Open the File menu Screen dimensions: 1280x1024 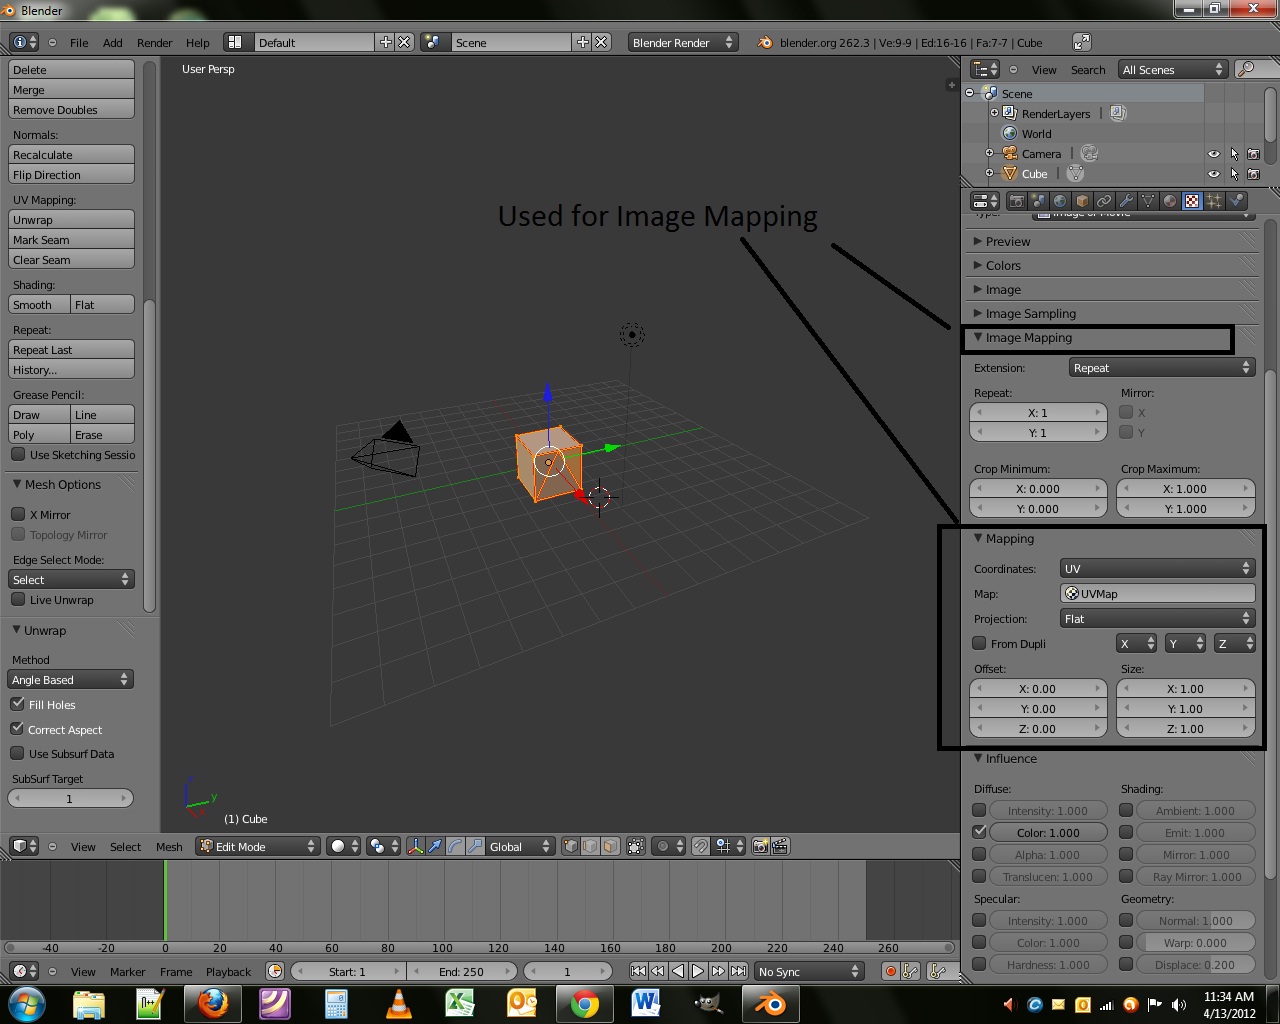pos(79,42)
